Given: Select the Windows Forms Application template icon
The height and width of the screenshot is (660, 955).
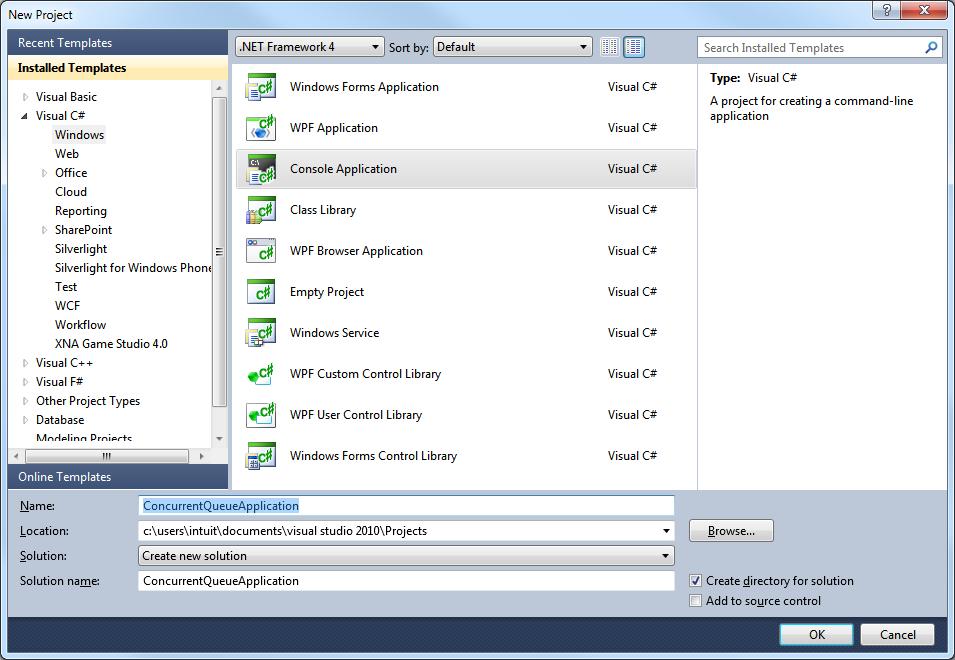Looking at the screenshot, I should point(261,87).
